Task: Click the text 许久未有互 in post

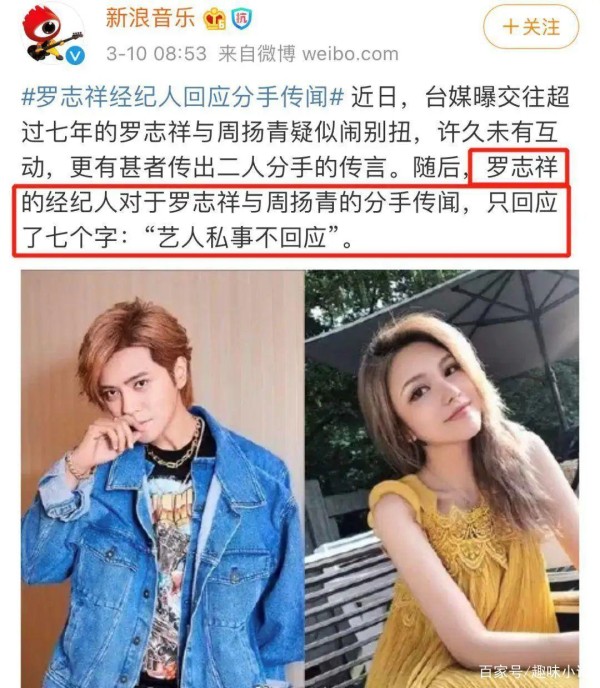Action: coord(497,132)
